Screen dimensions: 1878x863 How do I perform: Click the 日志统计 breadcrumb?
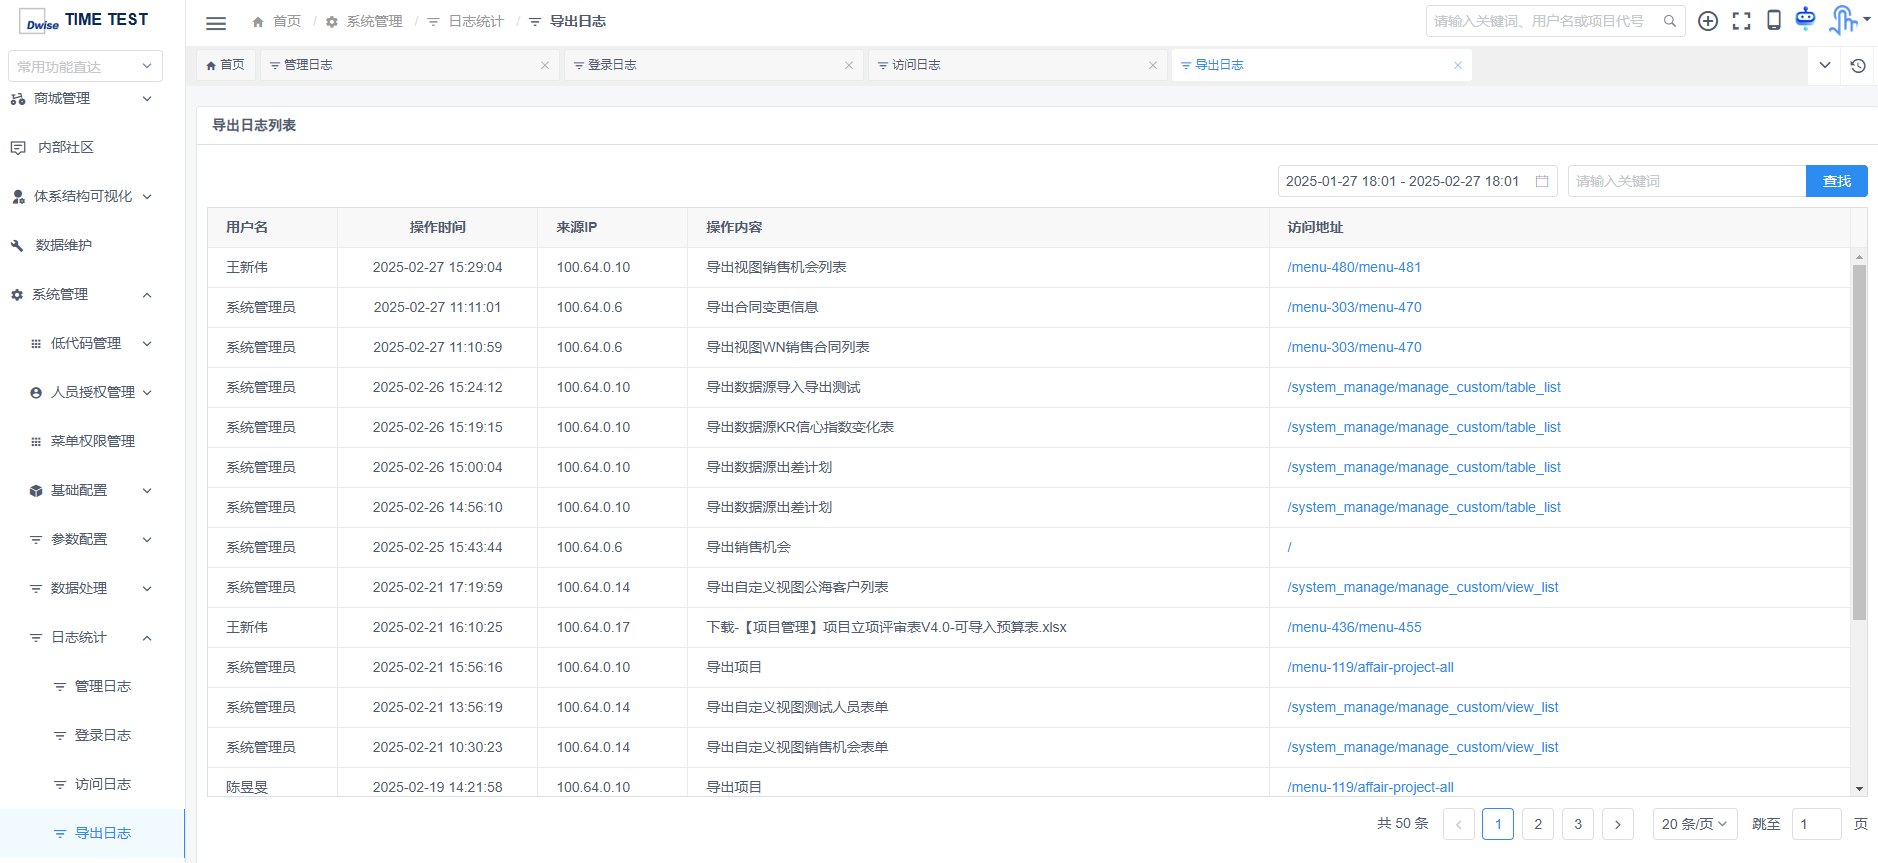pyautogui.click(x=467, y=21)
